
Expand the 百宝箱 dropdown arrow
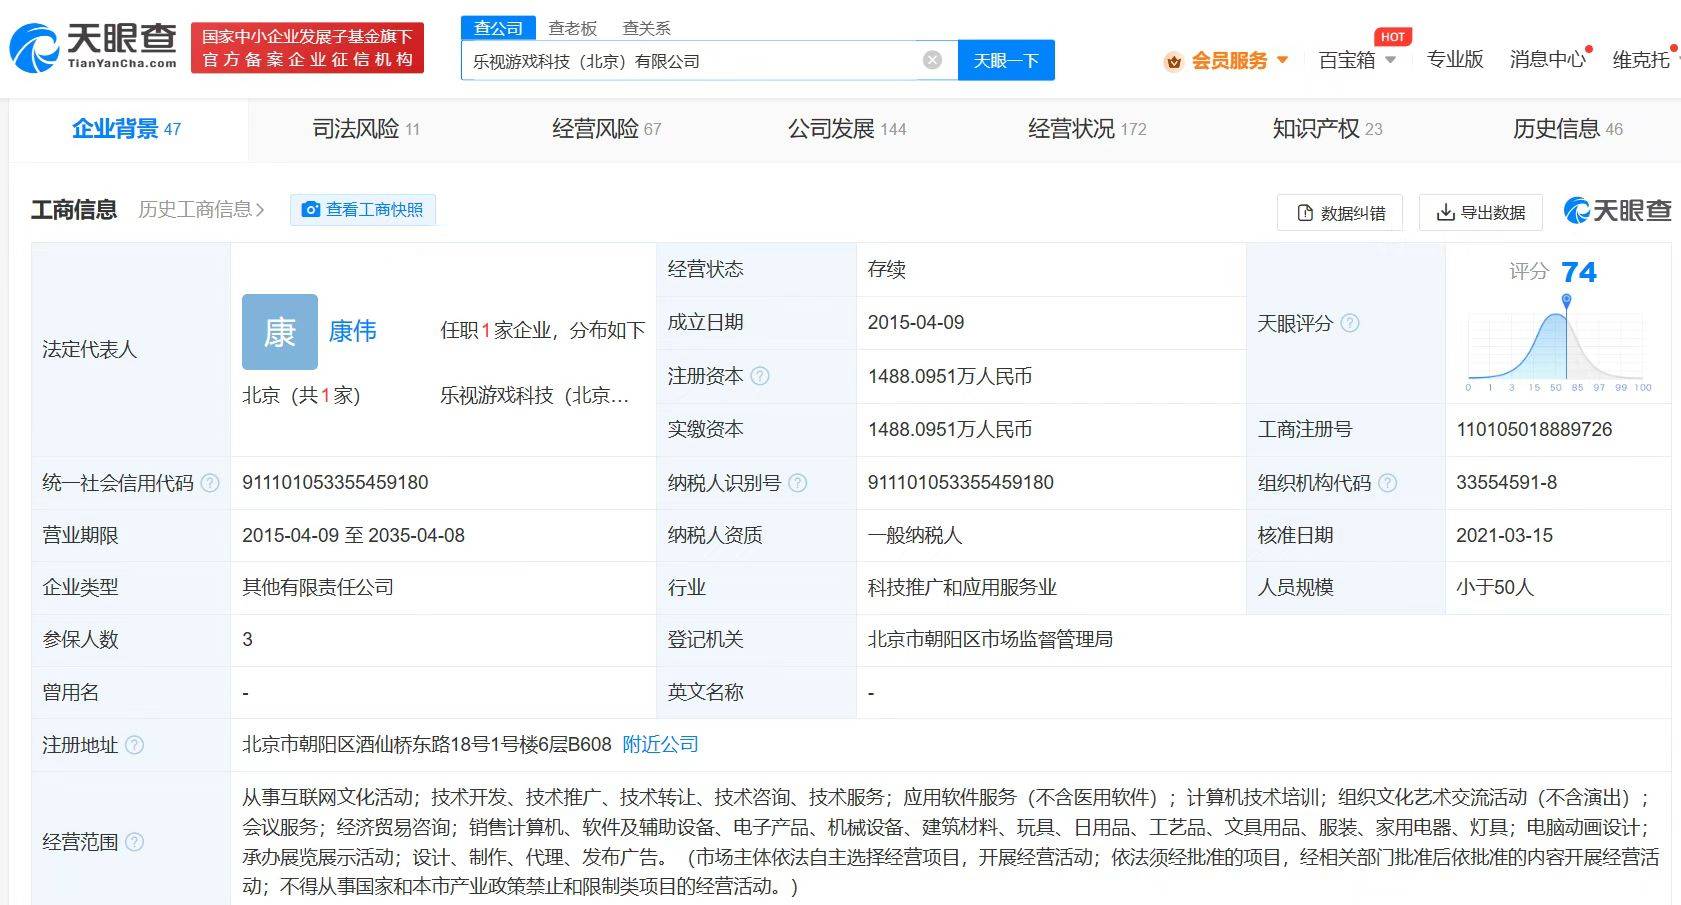1390,60
